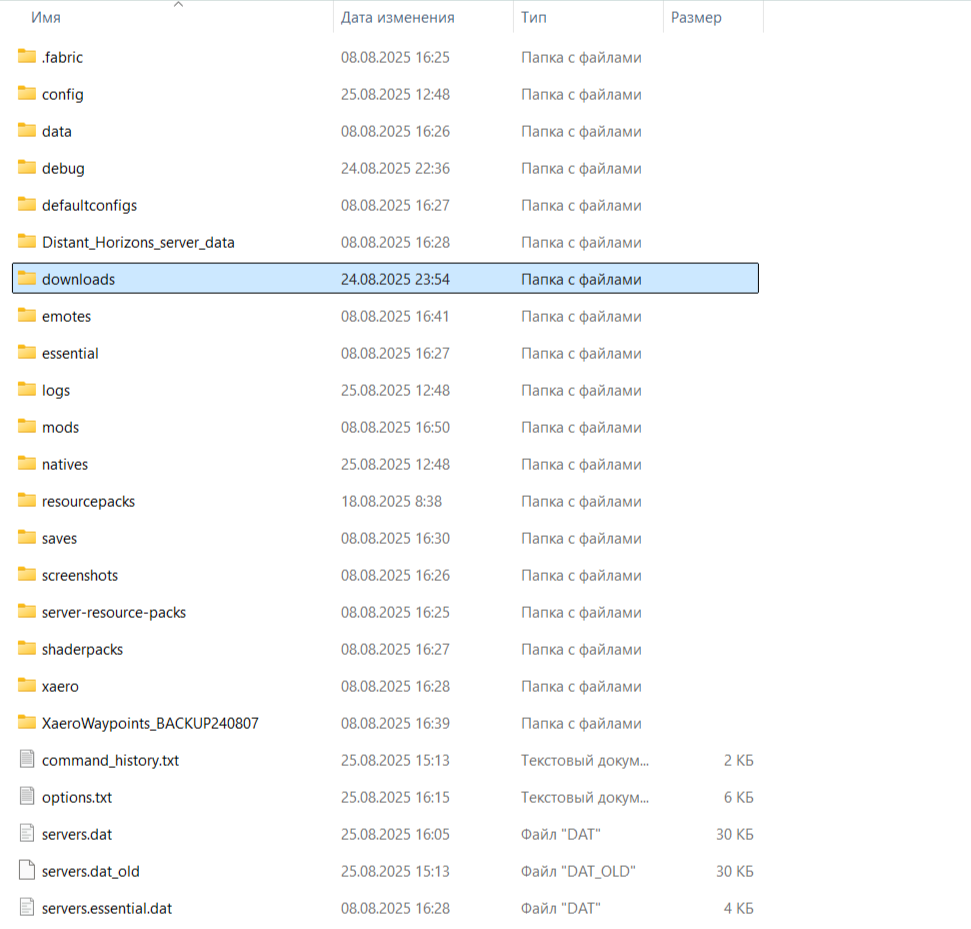Sort files by Размер column header

pyautogui.click(x=696, y=17)
